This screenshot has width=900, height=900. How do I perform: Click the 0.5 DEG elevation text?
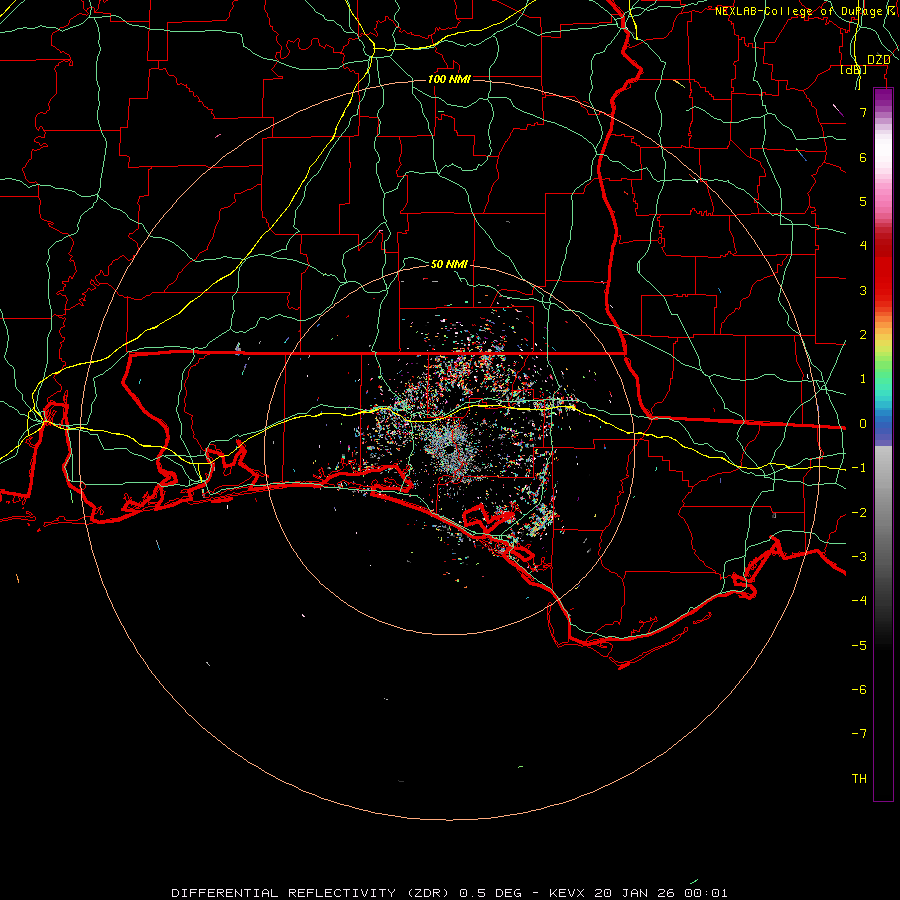(491, 893)
